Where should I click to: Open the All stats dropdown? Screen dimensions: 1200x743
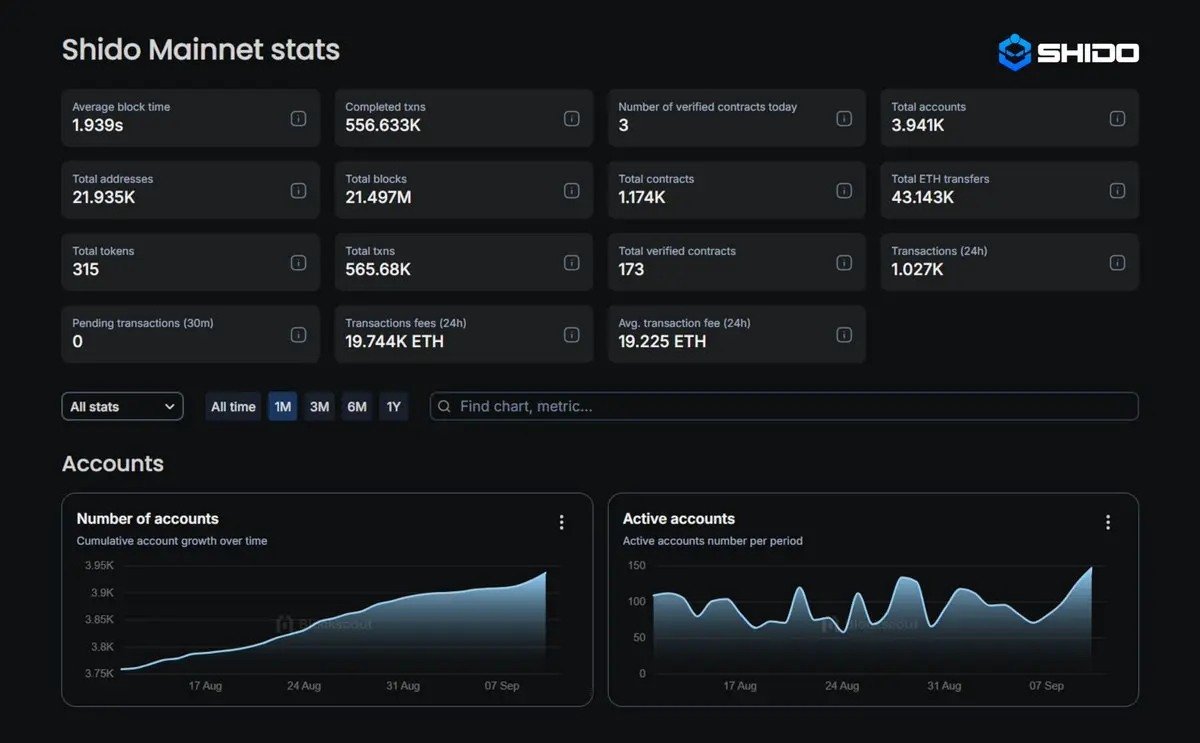[122, 406]
